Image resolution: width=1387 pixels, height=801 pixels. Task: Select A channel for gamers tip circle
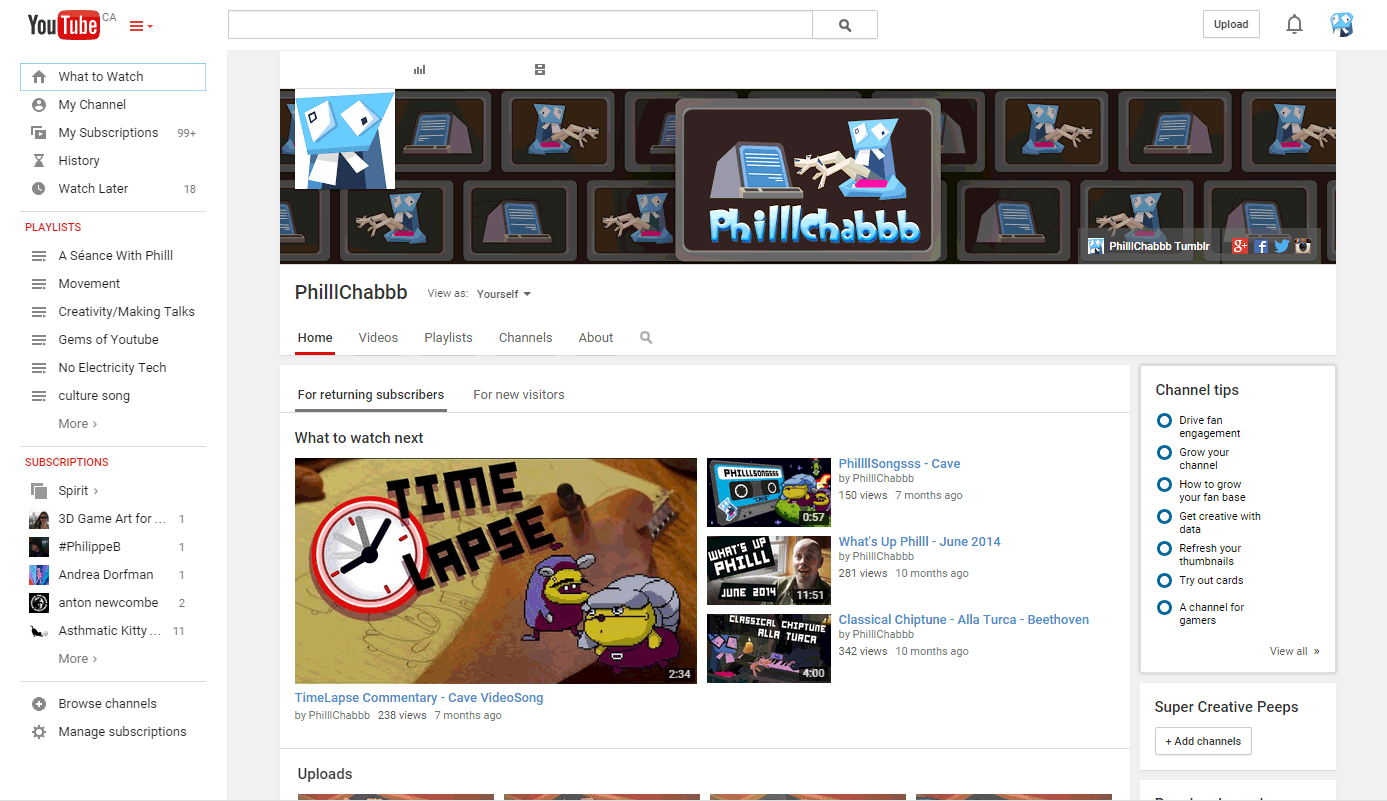click(1164, 608)
